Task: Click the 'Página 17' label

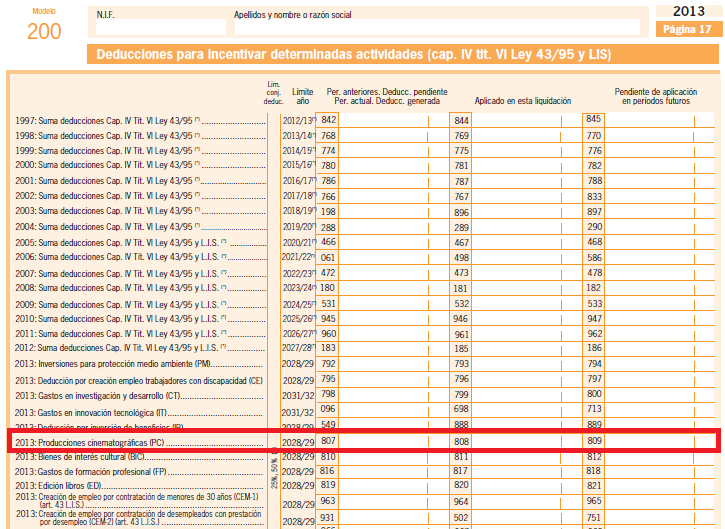Action: tap(688, 29)
